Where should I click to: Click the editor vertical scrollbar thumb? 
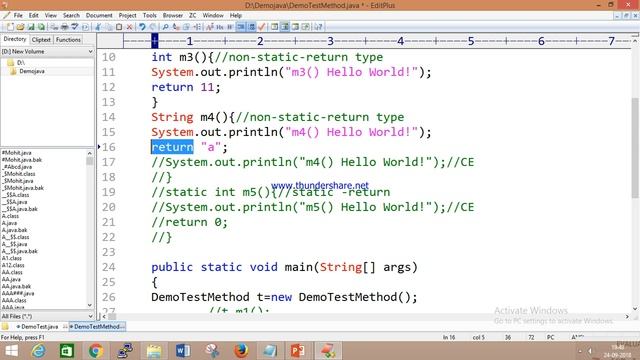coord(635,149)
